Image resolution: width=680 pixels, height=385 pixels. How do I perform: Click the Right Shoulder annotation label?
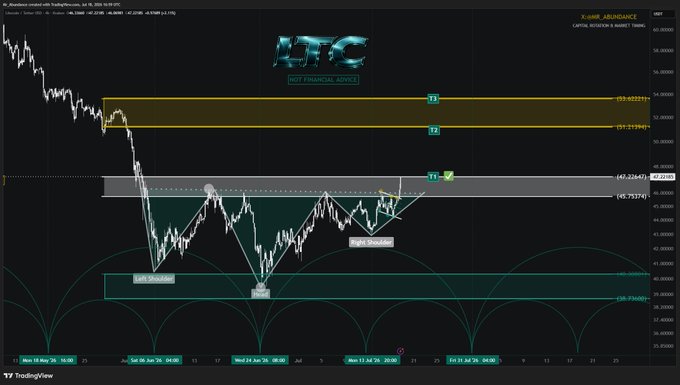(371, 242)
